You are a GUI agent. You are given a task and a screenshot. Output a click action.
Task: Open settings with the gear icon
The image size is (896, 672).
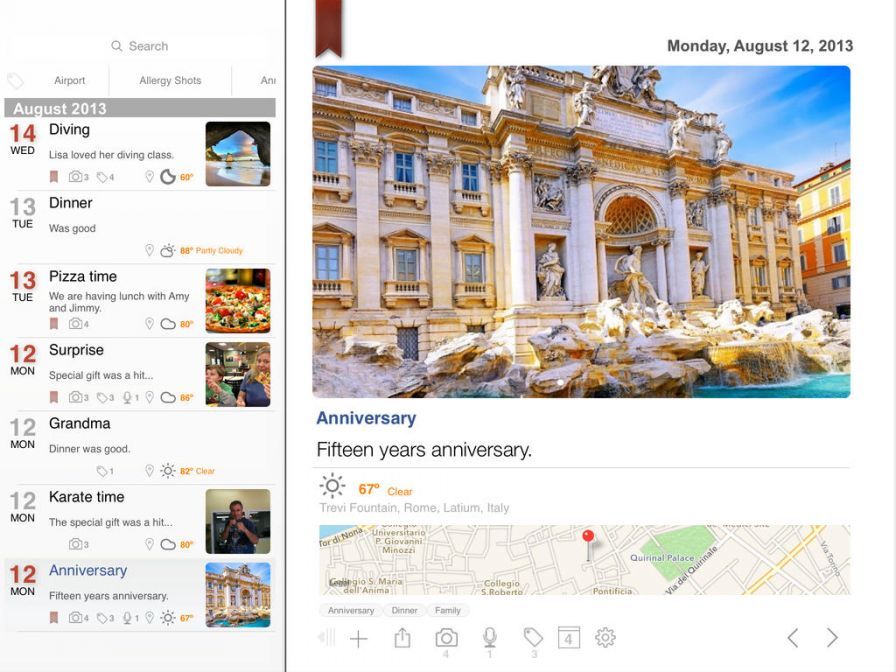(605, 638)
